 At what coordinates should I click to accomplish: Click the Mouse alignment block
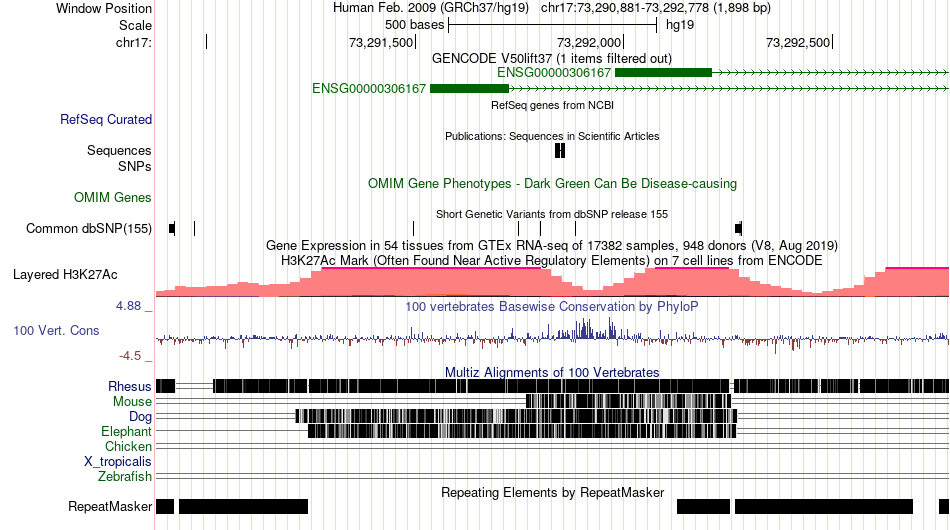click(x=628, y=401)
